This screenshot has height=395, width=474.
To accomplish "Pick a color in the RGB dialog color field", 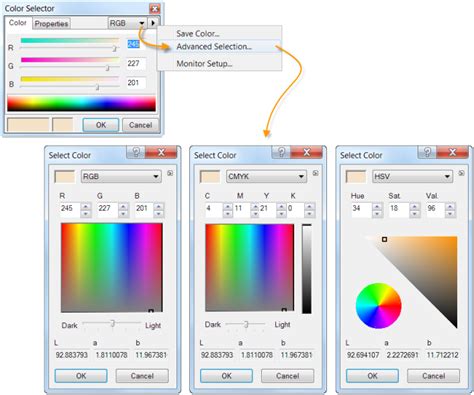I will (112, 268).
